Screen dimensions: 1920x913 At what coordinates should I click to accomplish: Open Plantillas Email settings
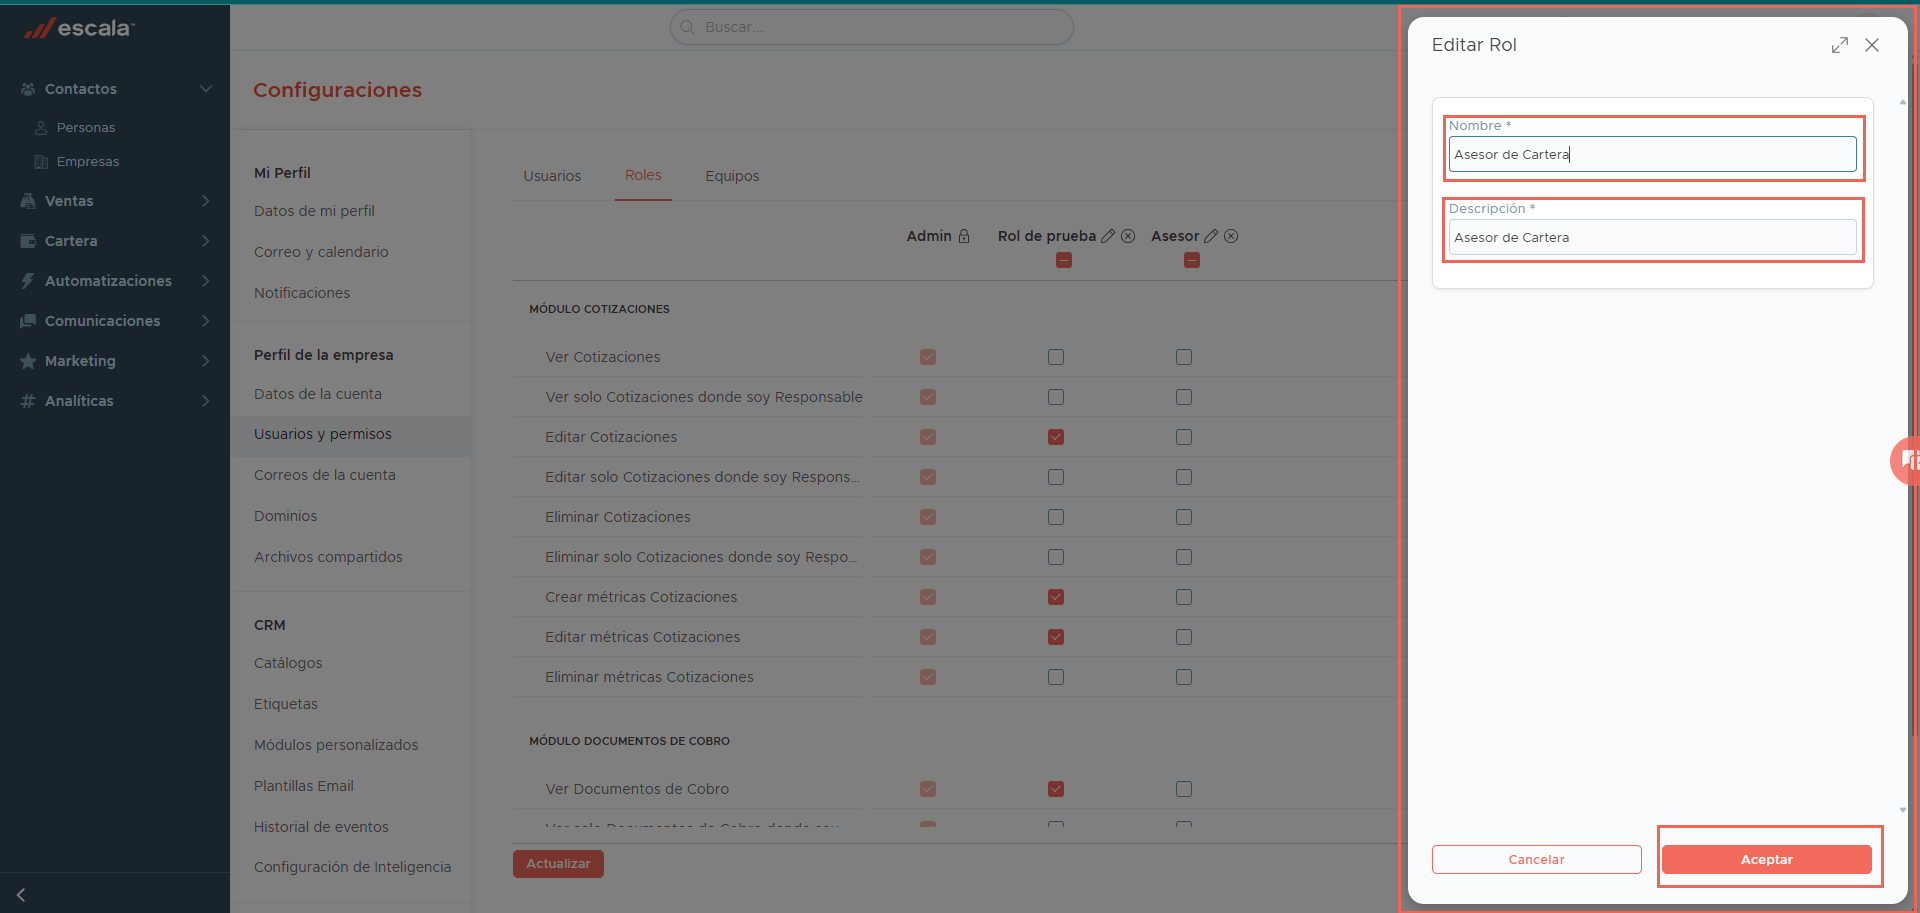point(304,786)
